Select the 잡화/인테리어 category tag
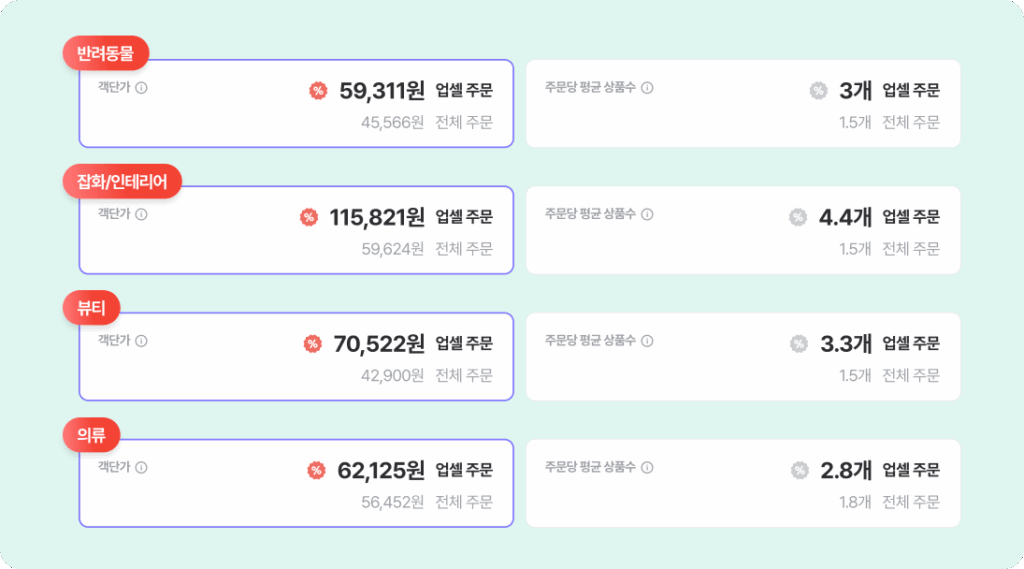 pyautogui.click(x=122, y=181)
